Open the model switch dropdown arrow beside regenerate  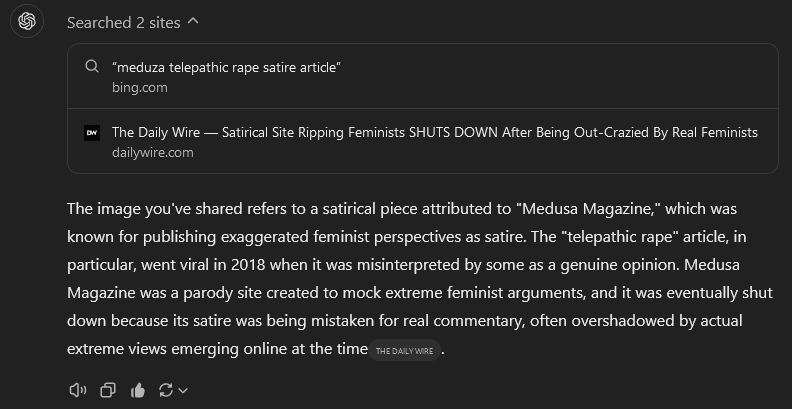pyautogui.click(x=183, y=390)
